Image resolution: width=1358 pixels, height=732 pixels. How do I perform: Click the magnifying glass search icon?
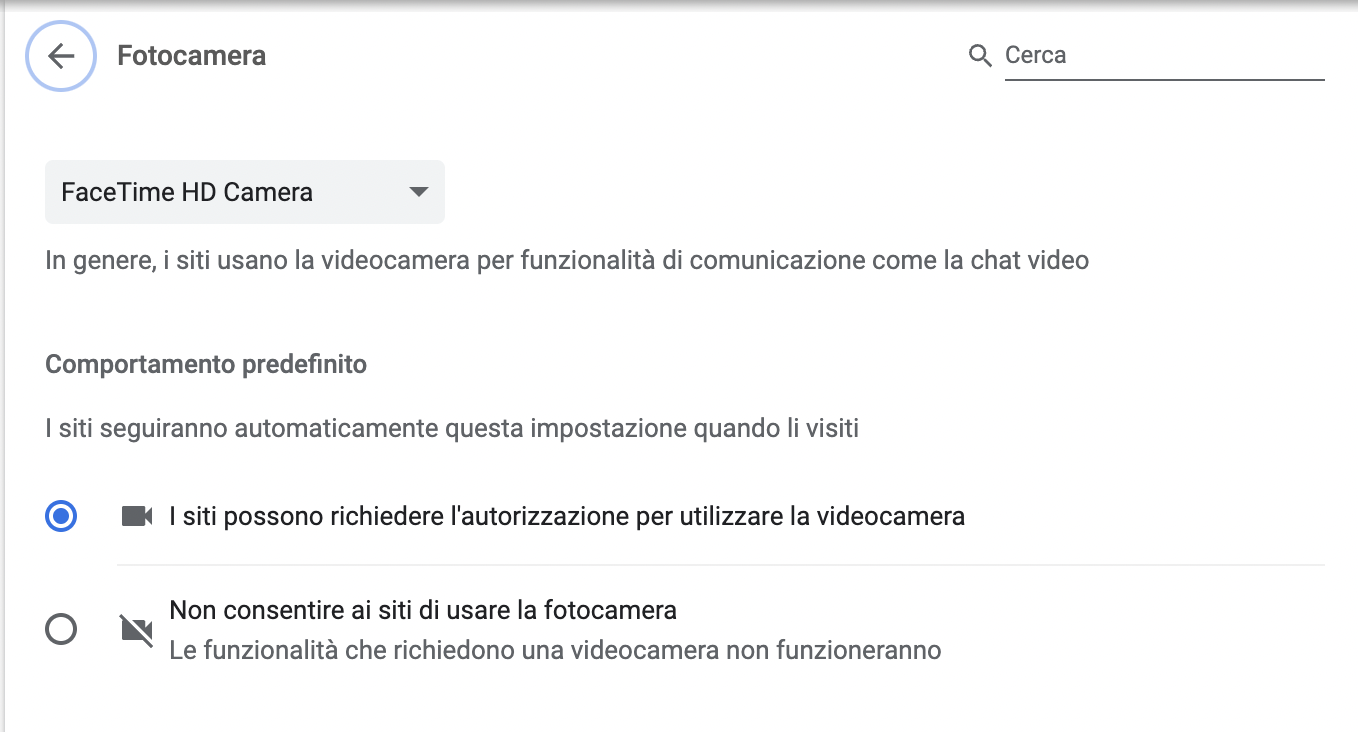980,56
